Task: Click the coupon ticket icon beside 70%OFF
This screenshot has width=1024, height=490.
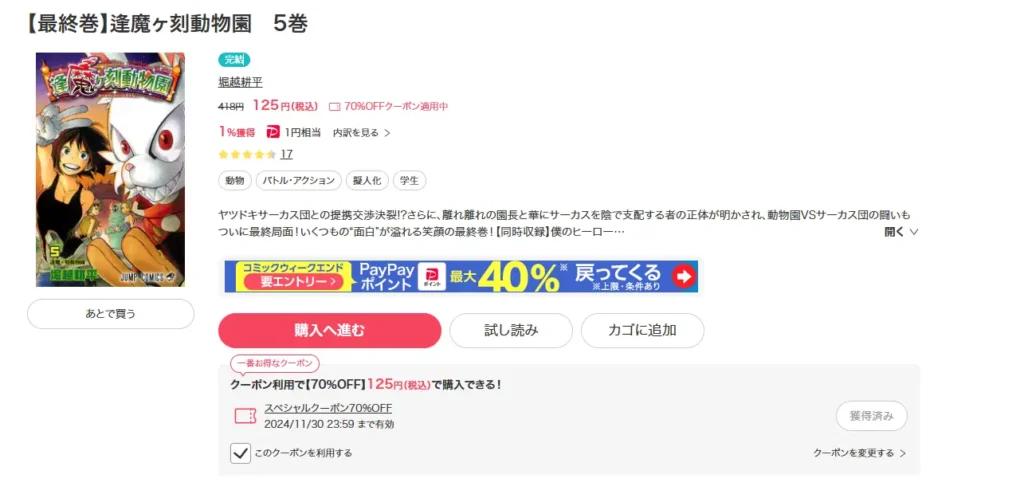Action: tap(334, 106)
